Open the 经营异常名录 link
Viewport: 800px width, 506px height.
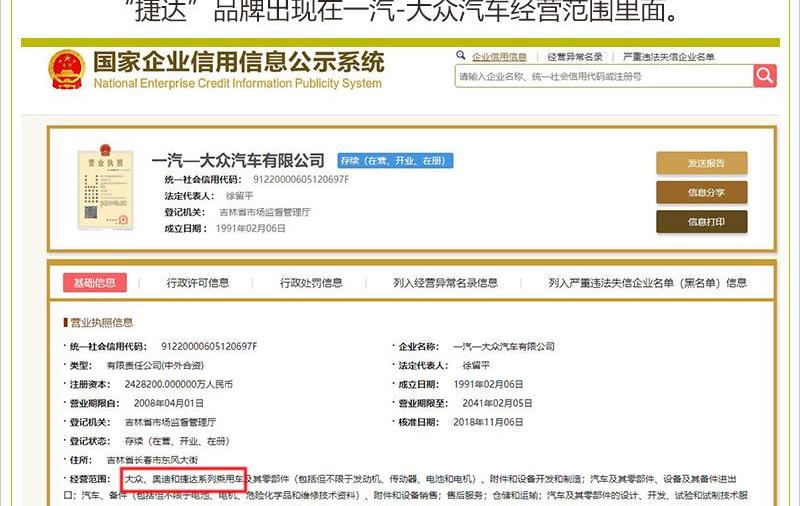(x=575, y=57)
